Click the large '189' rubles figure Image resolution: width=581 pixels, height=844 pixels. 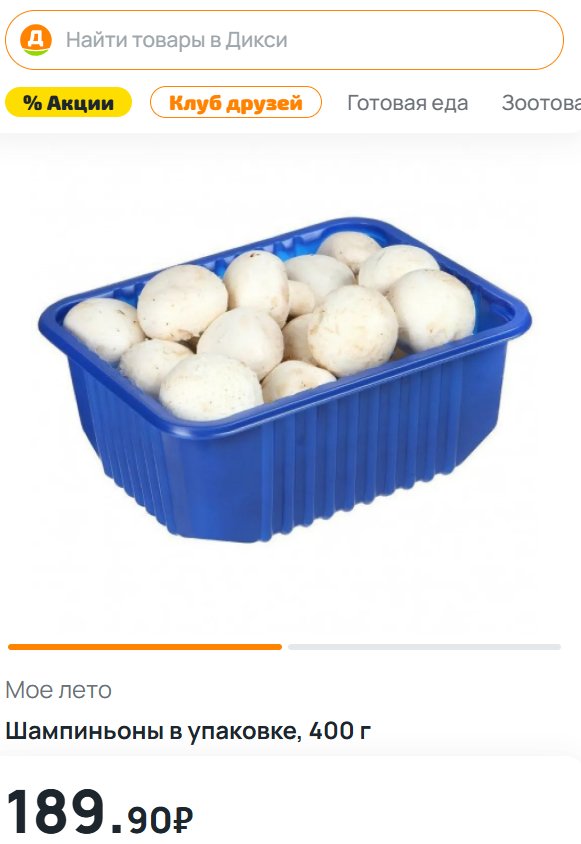pyautogui.click(x=55, y=811)
